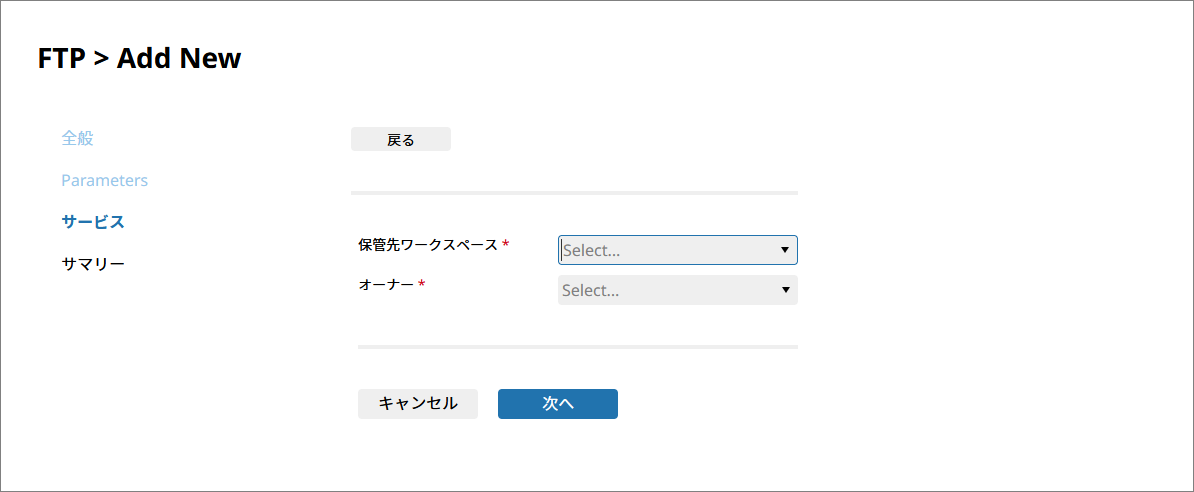Jump to the サマリー step
1194x492 pixels.
93,264
